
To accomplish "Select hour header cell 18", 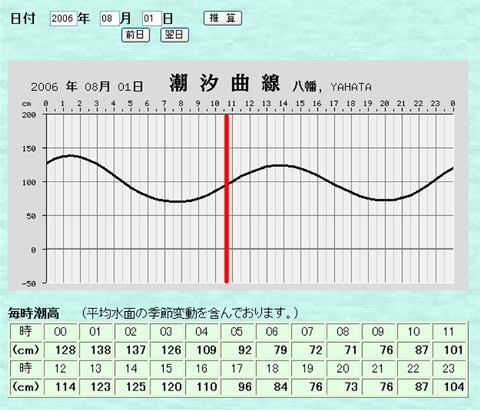I will (273, 369).
